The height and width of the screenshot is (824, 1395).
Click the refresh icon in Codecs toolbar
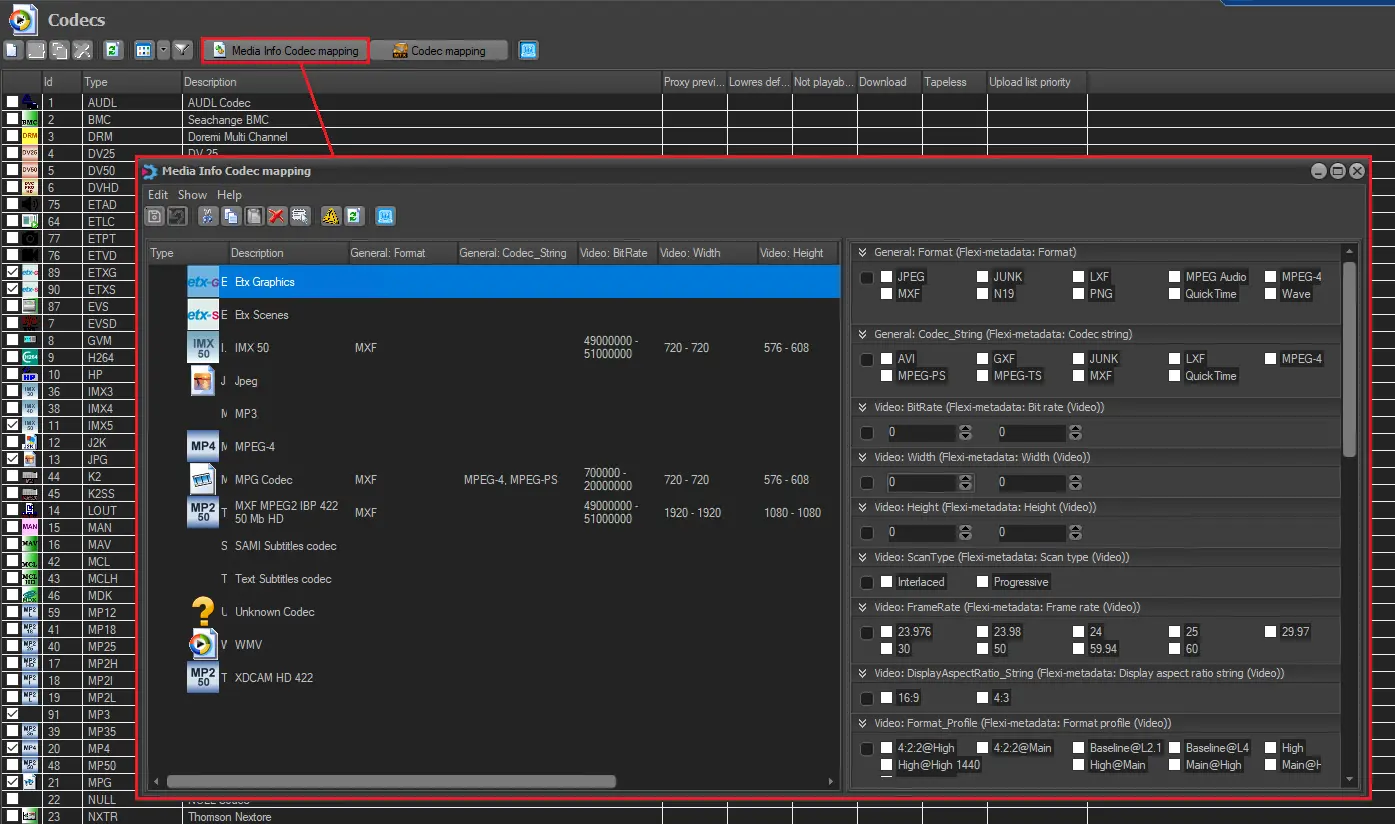click(x=113, y=50)
